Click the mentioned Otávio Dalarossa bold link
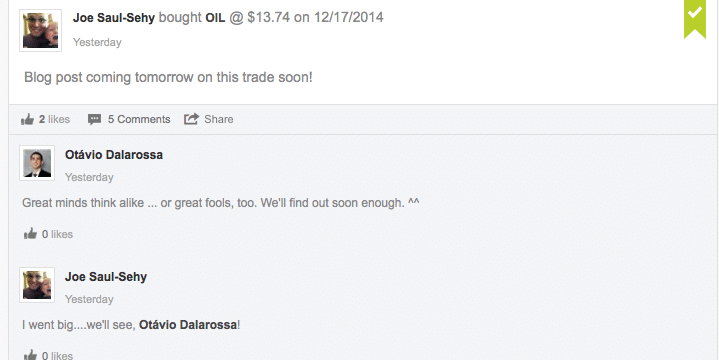 click(188, 325)
